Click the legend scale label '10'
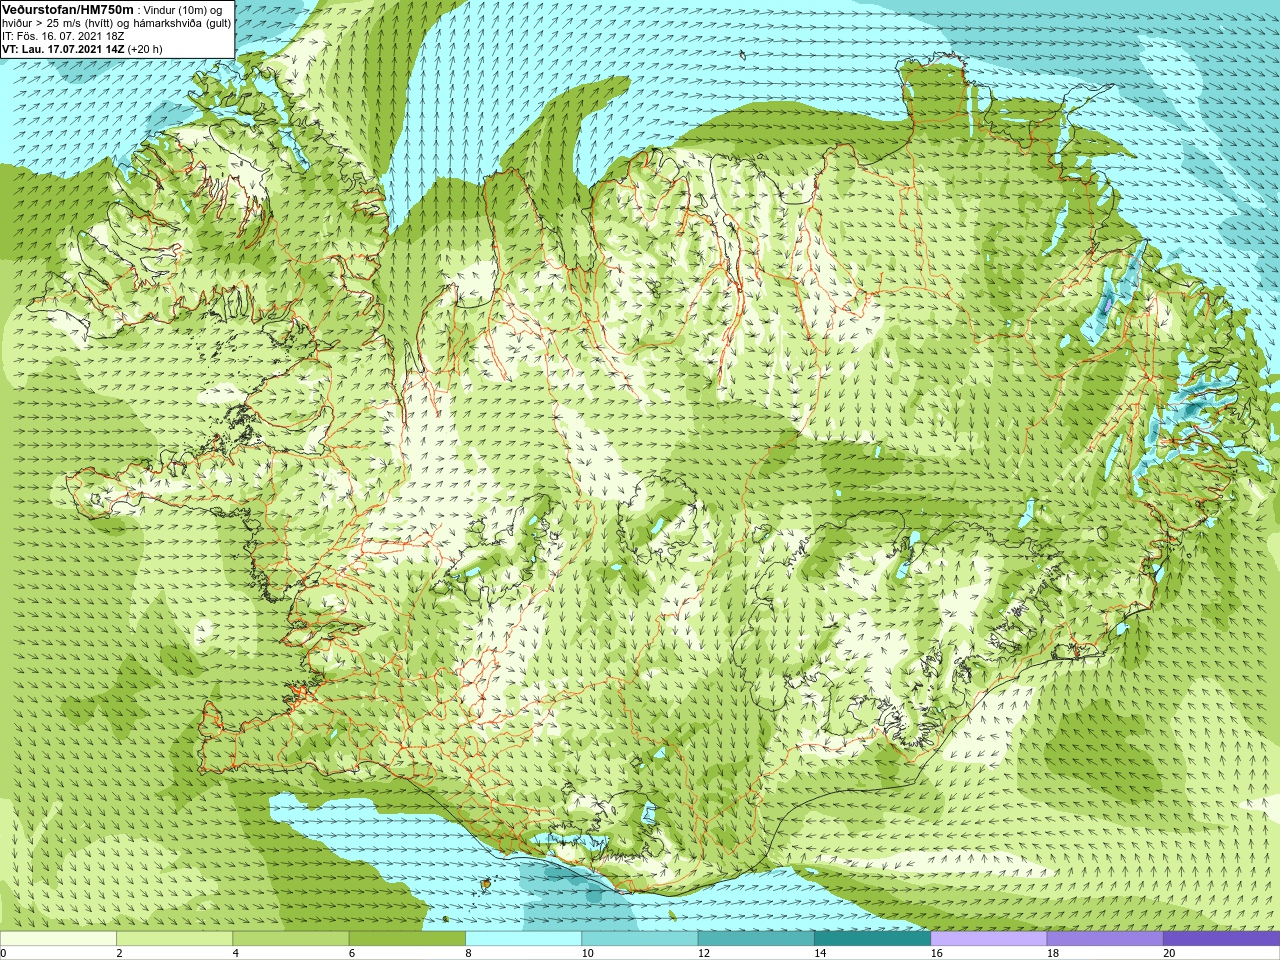Screen dimensions: 1280x960 (587, 953)
